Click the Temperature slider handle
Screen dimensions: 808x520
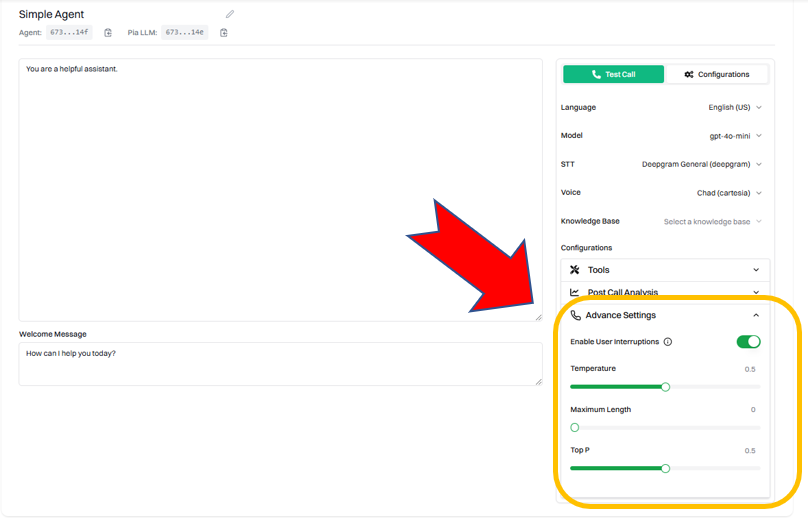tap(665, 387)
